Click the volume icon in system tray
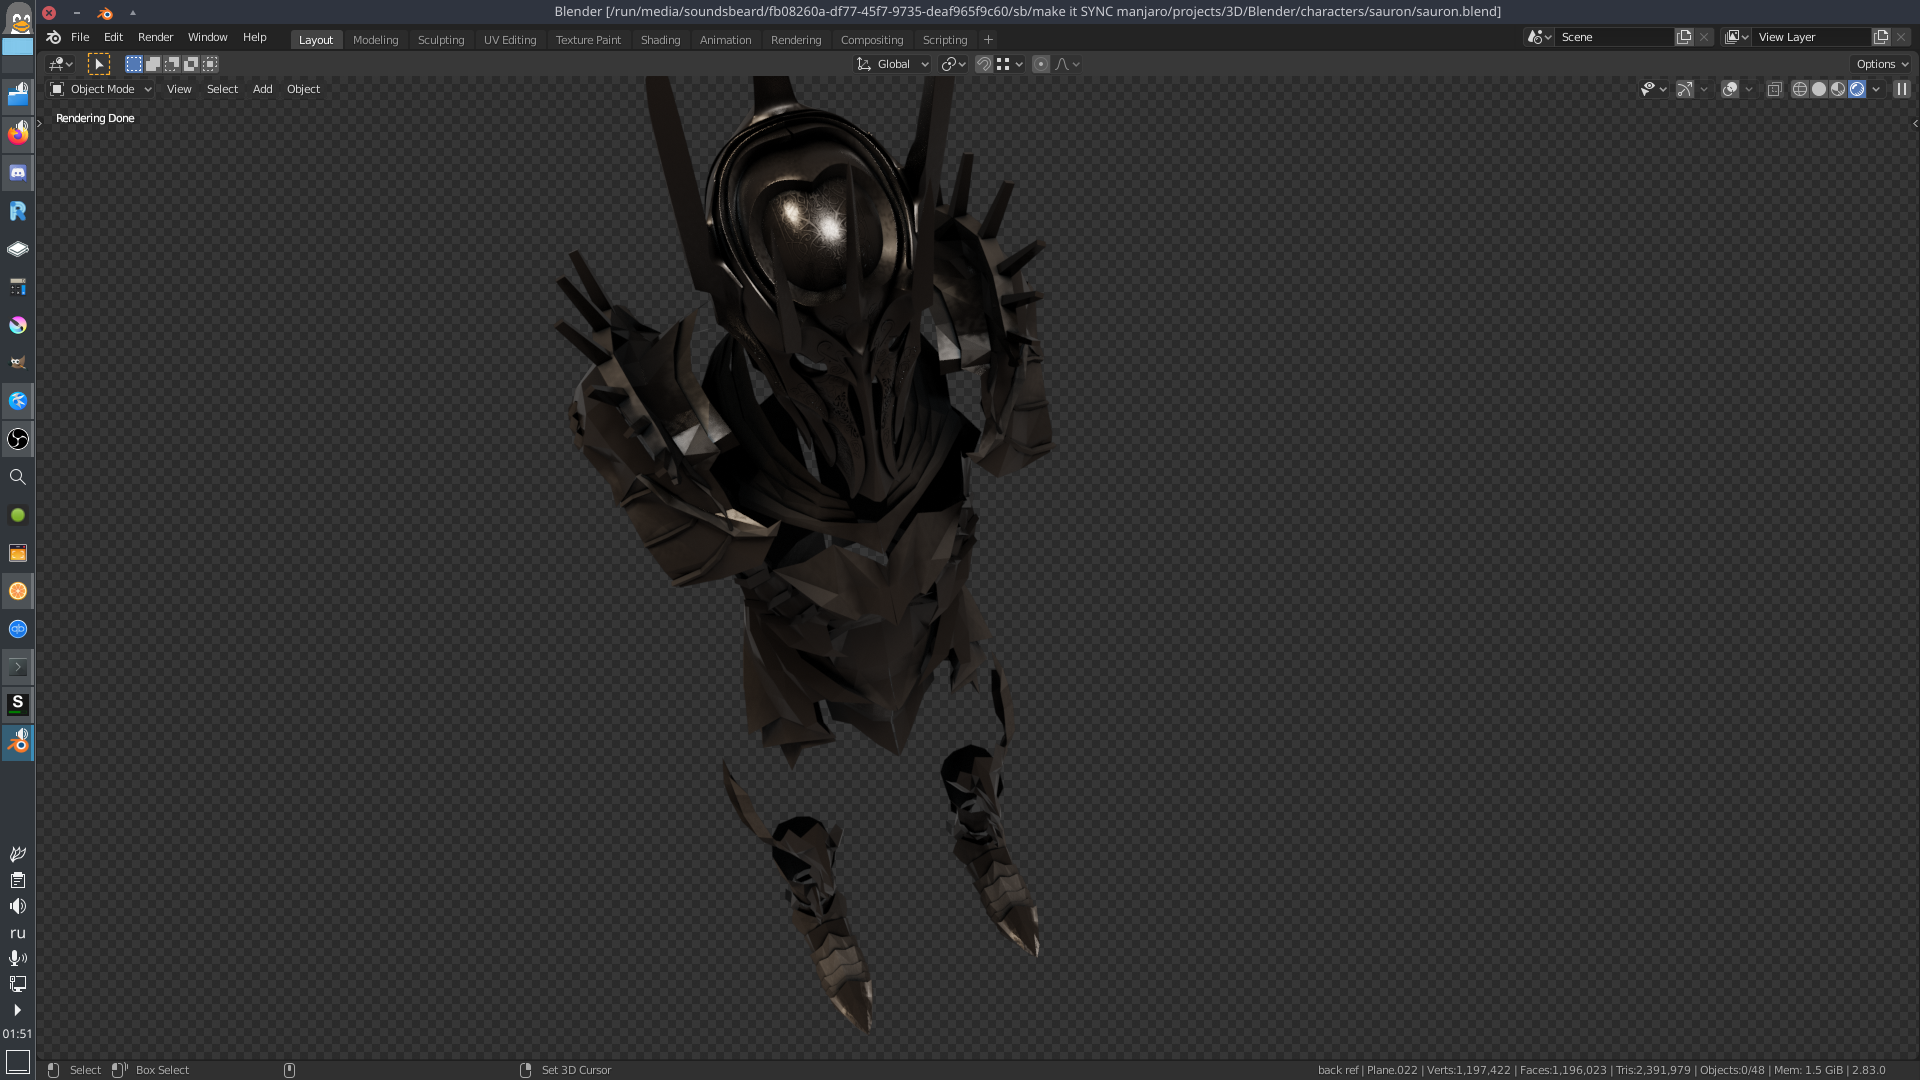 tap(17, 906)
